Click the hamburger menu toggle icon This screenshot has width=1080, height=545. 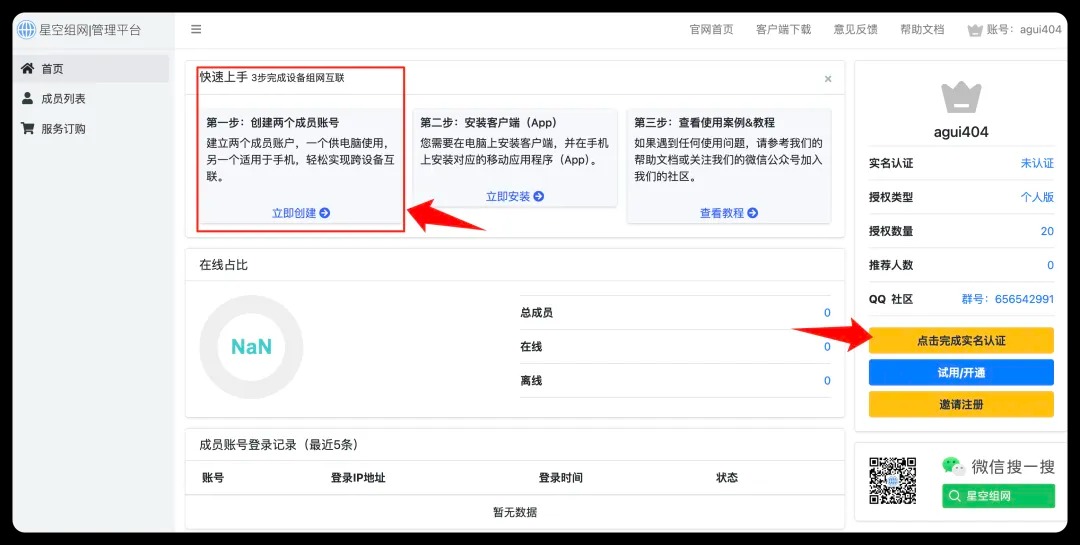click(x=196, y=29)
